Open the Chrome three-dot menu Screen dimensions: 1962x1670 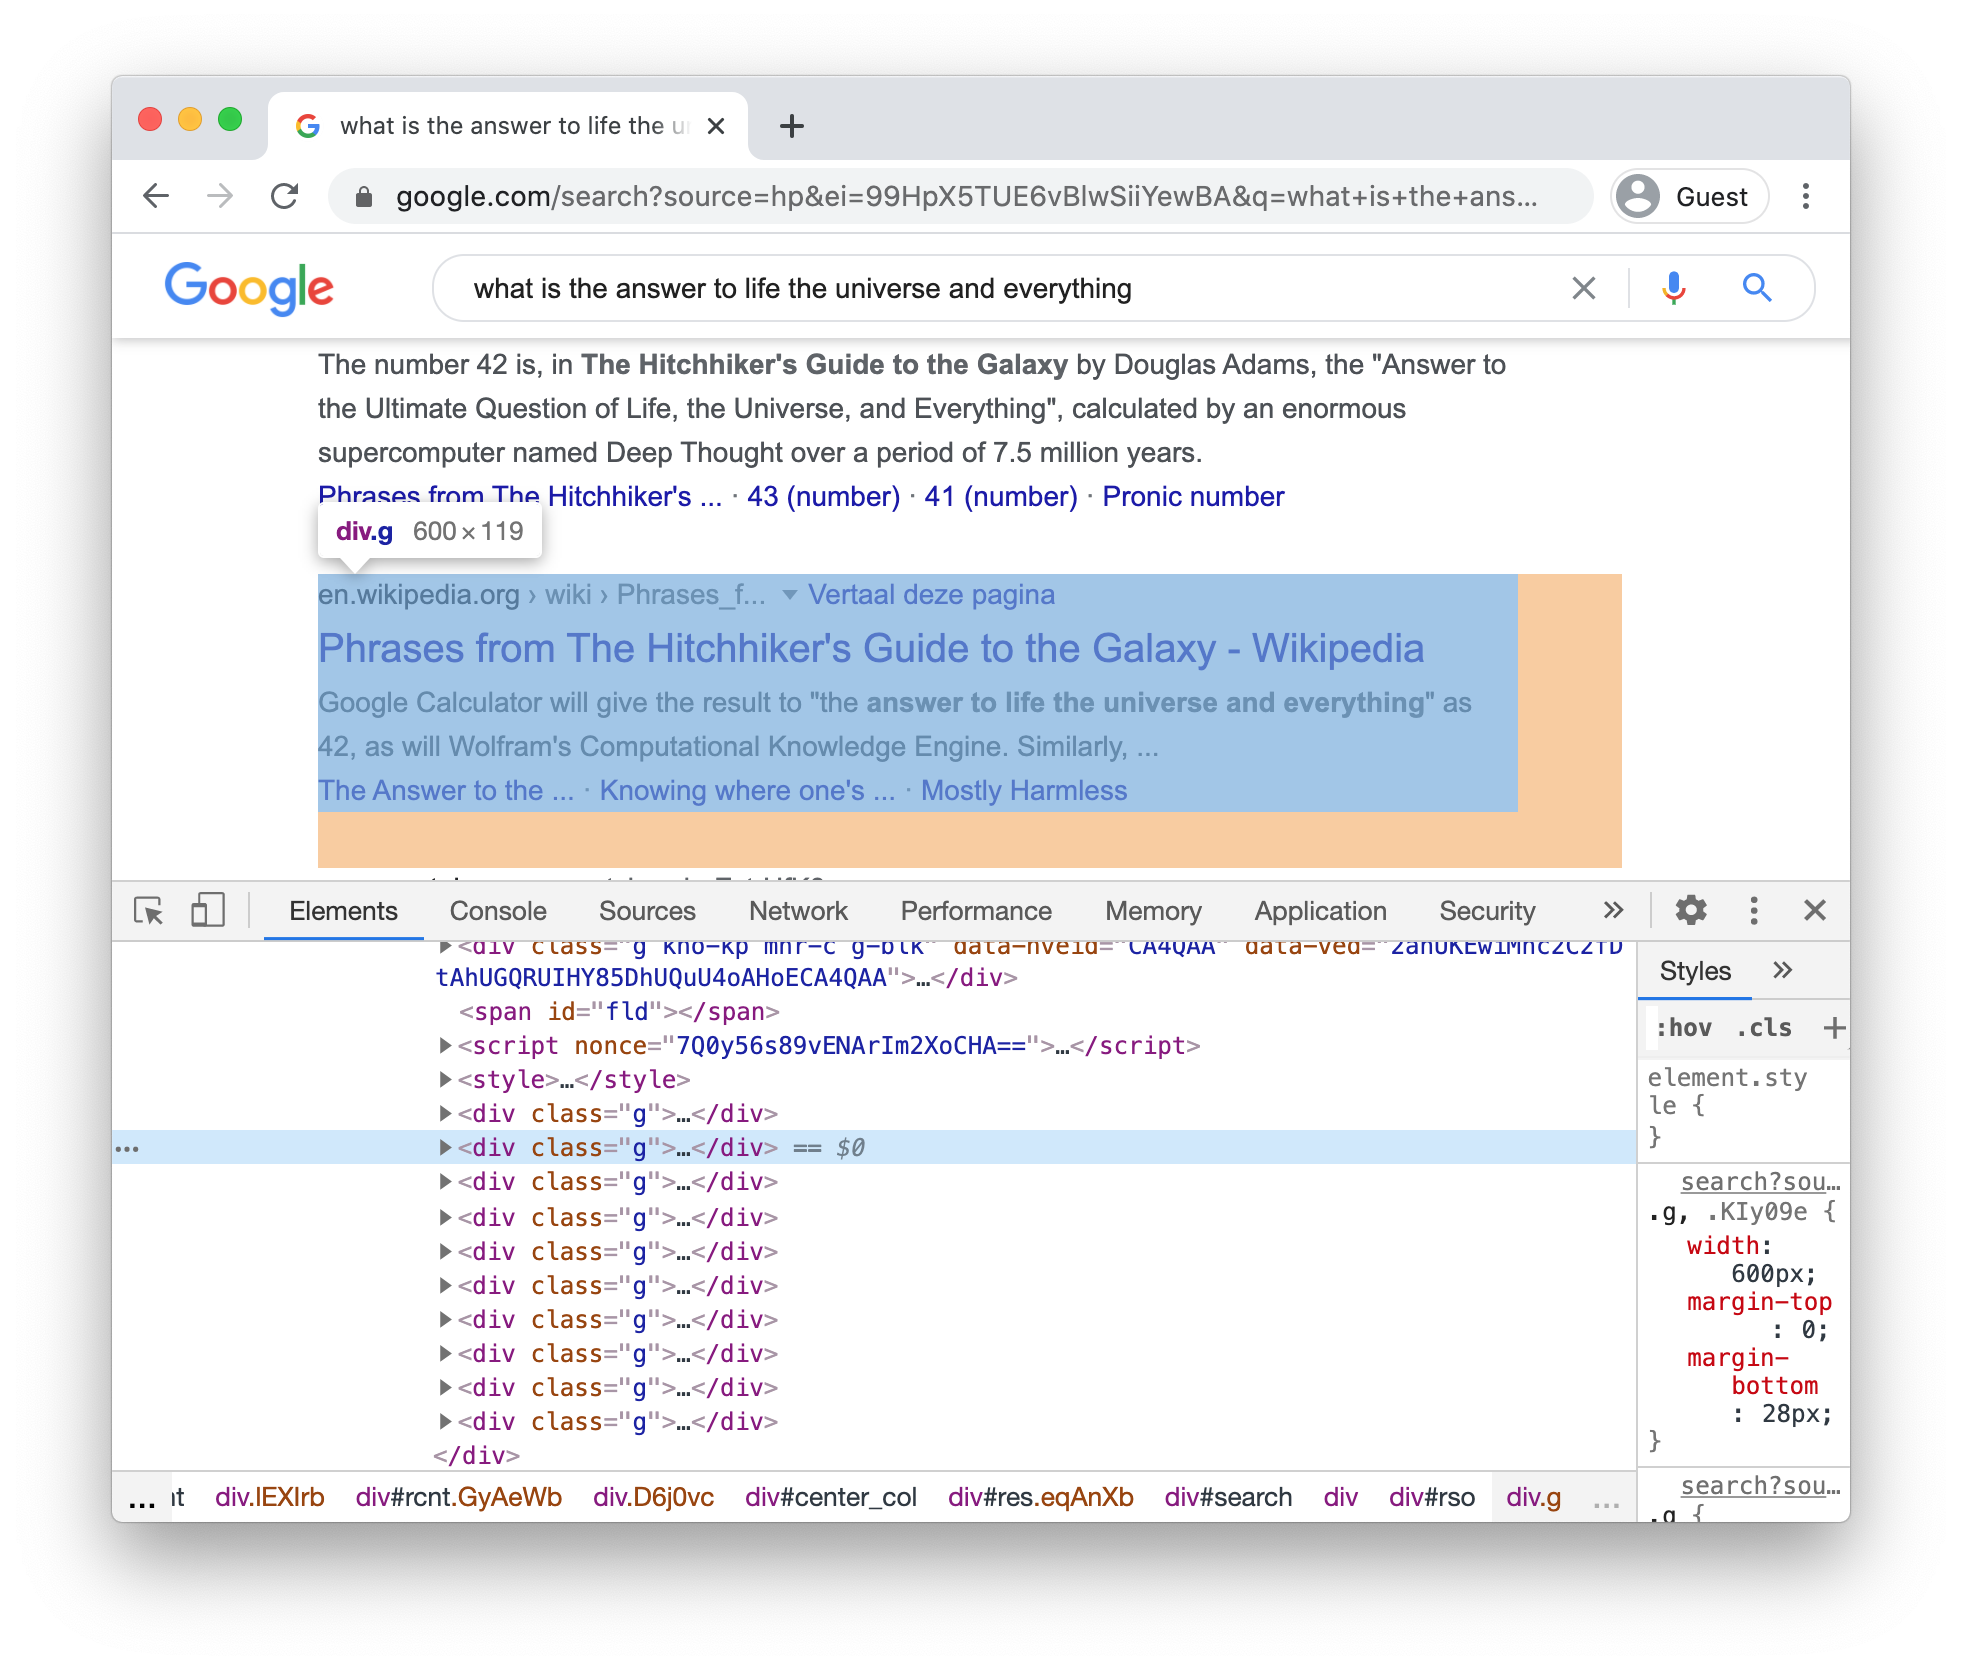pos(1806,196)
